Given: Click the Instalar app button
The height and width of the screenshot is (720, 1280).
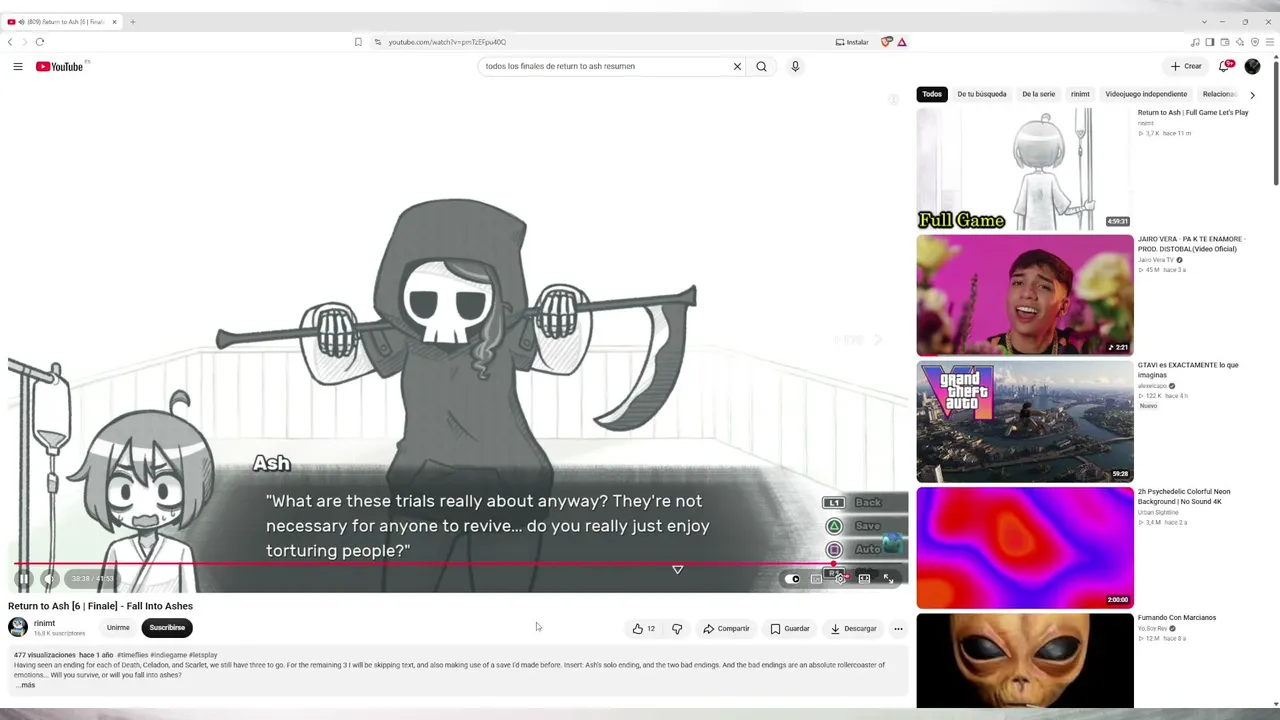Looking at the screenshot, I should (x=852, y=42).
